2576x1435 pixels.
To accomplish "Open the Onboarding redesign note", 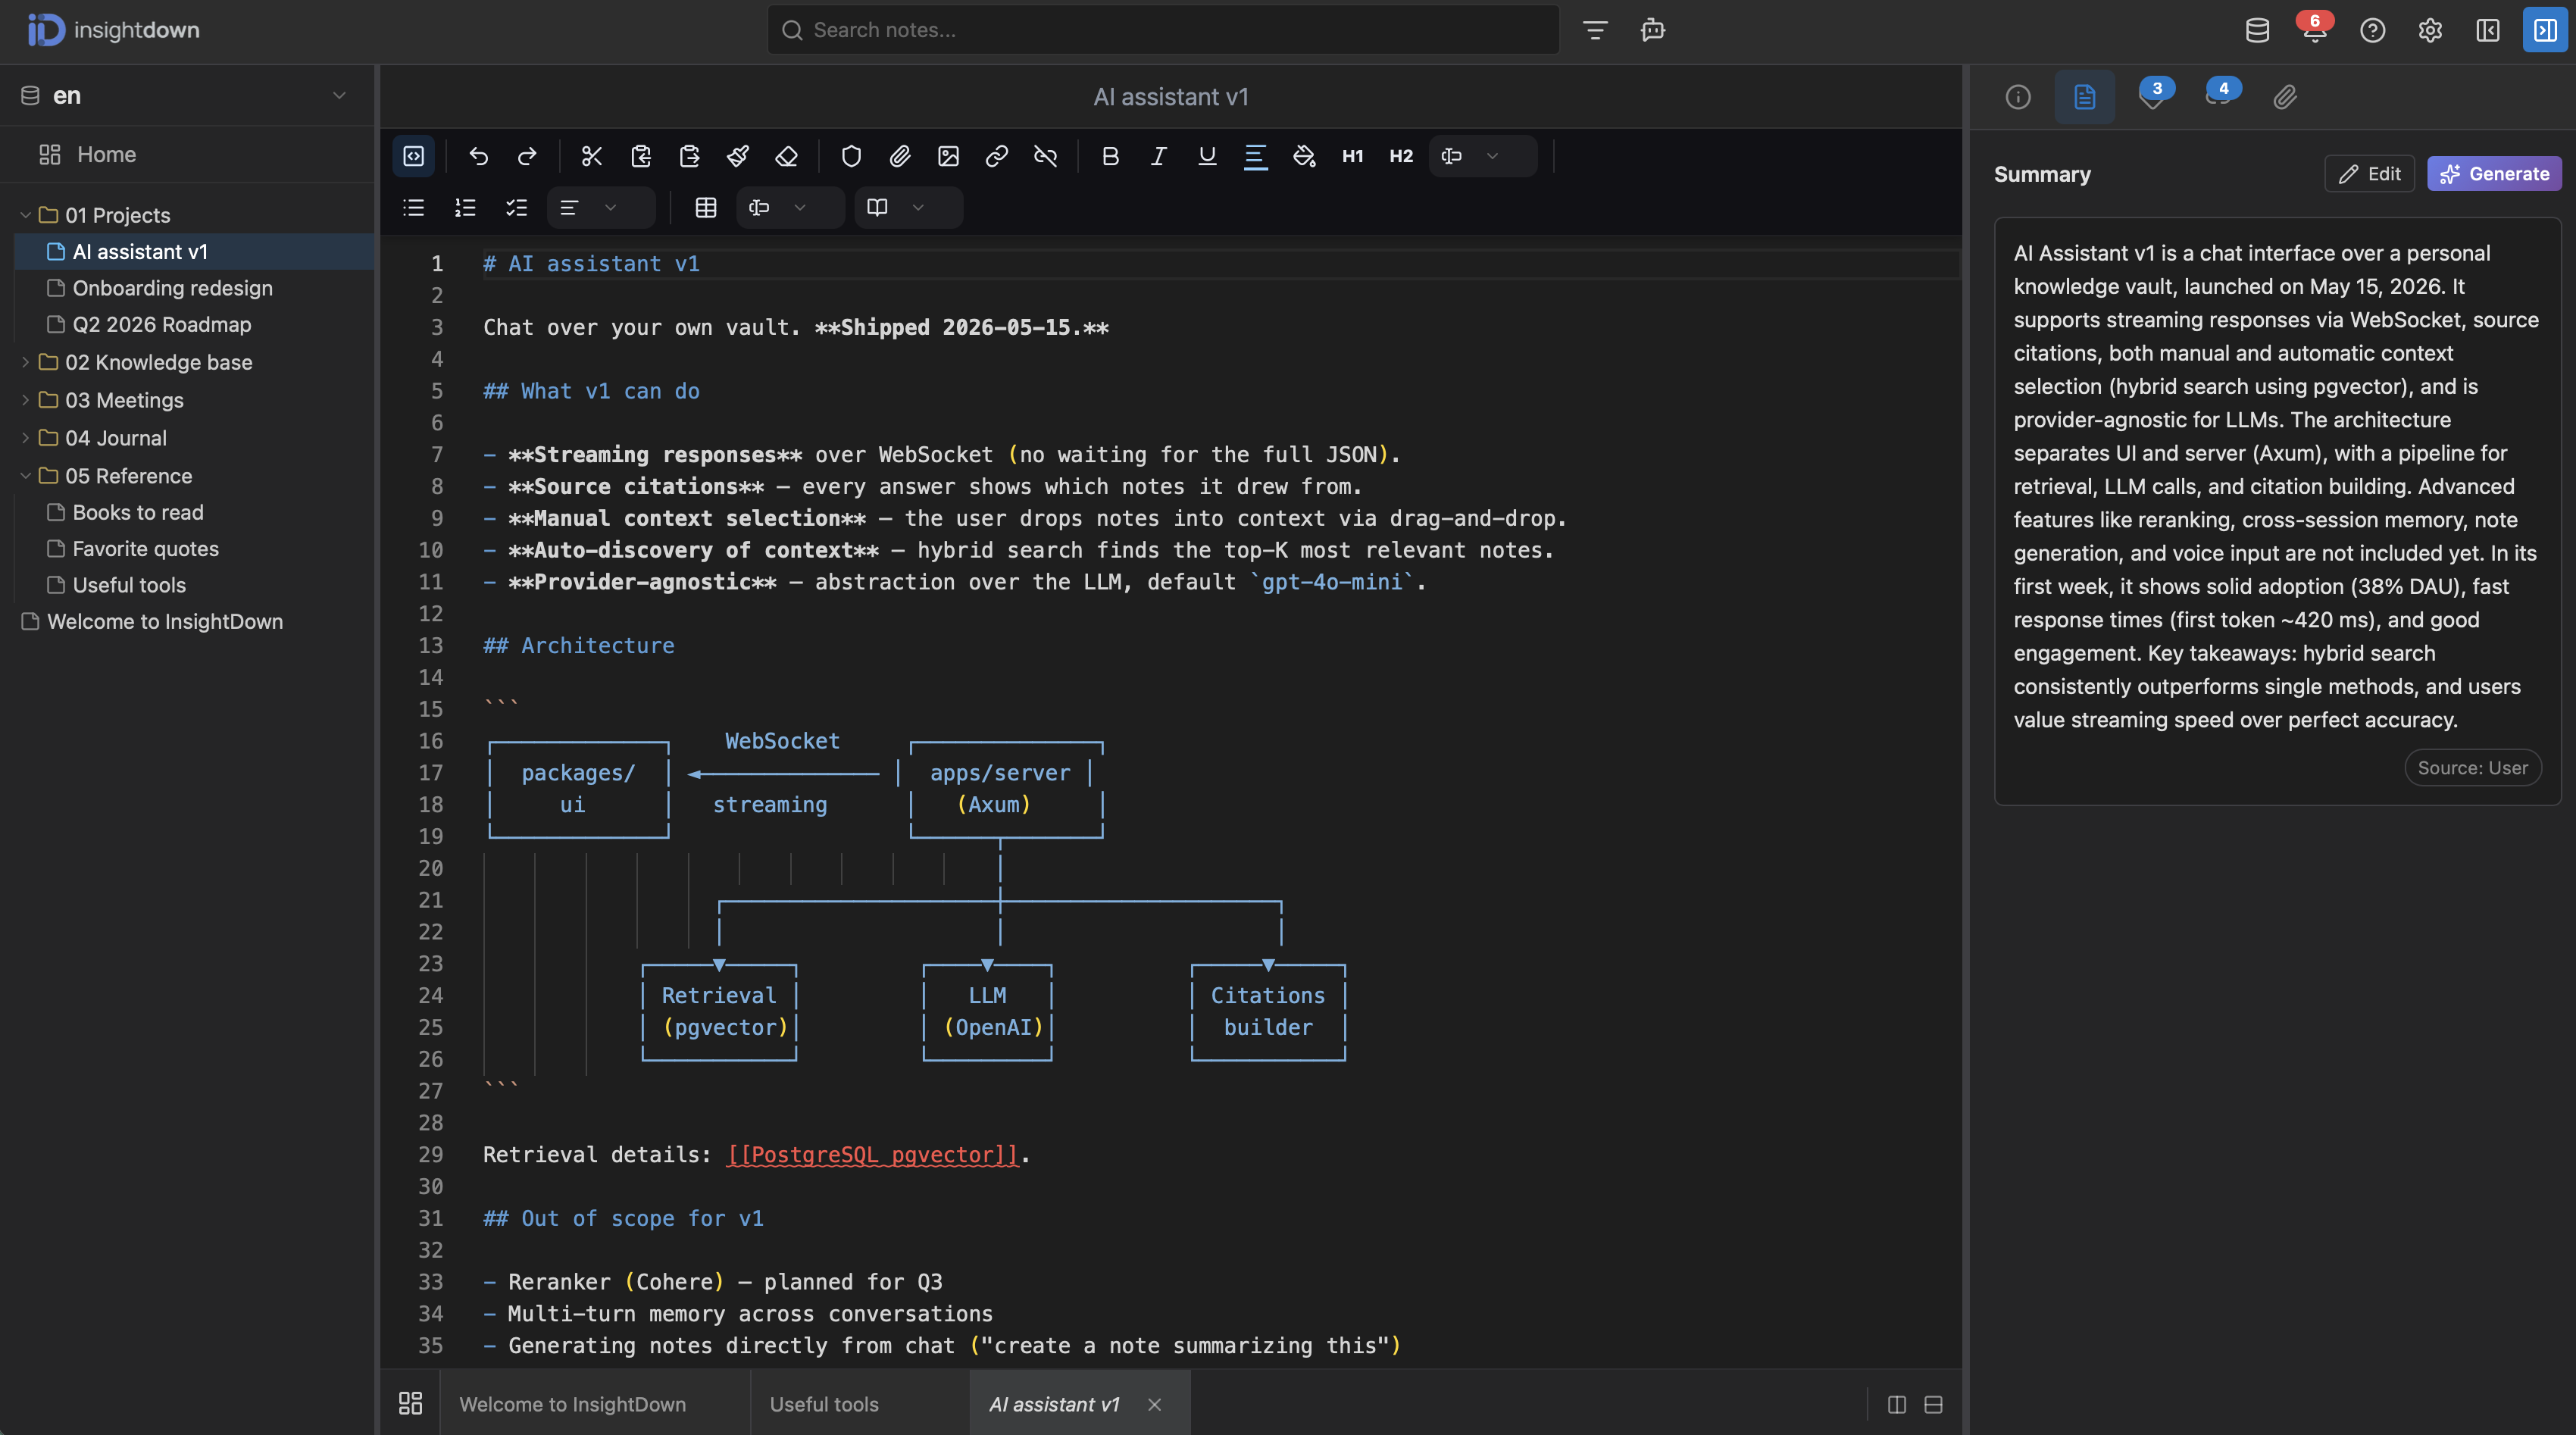I will tap(172, 288).
